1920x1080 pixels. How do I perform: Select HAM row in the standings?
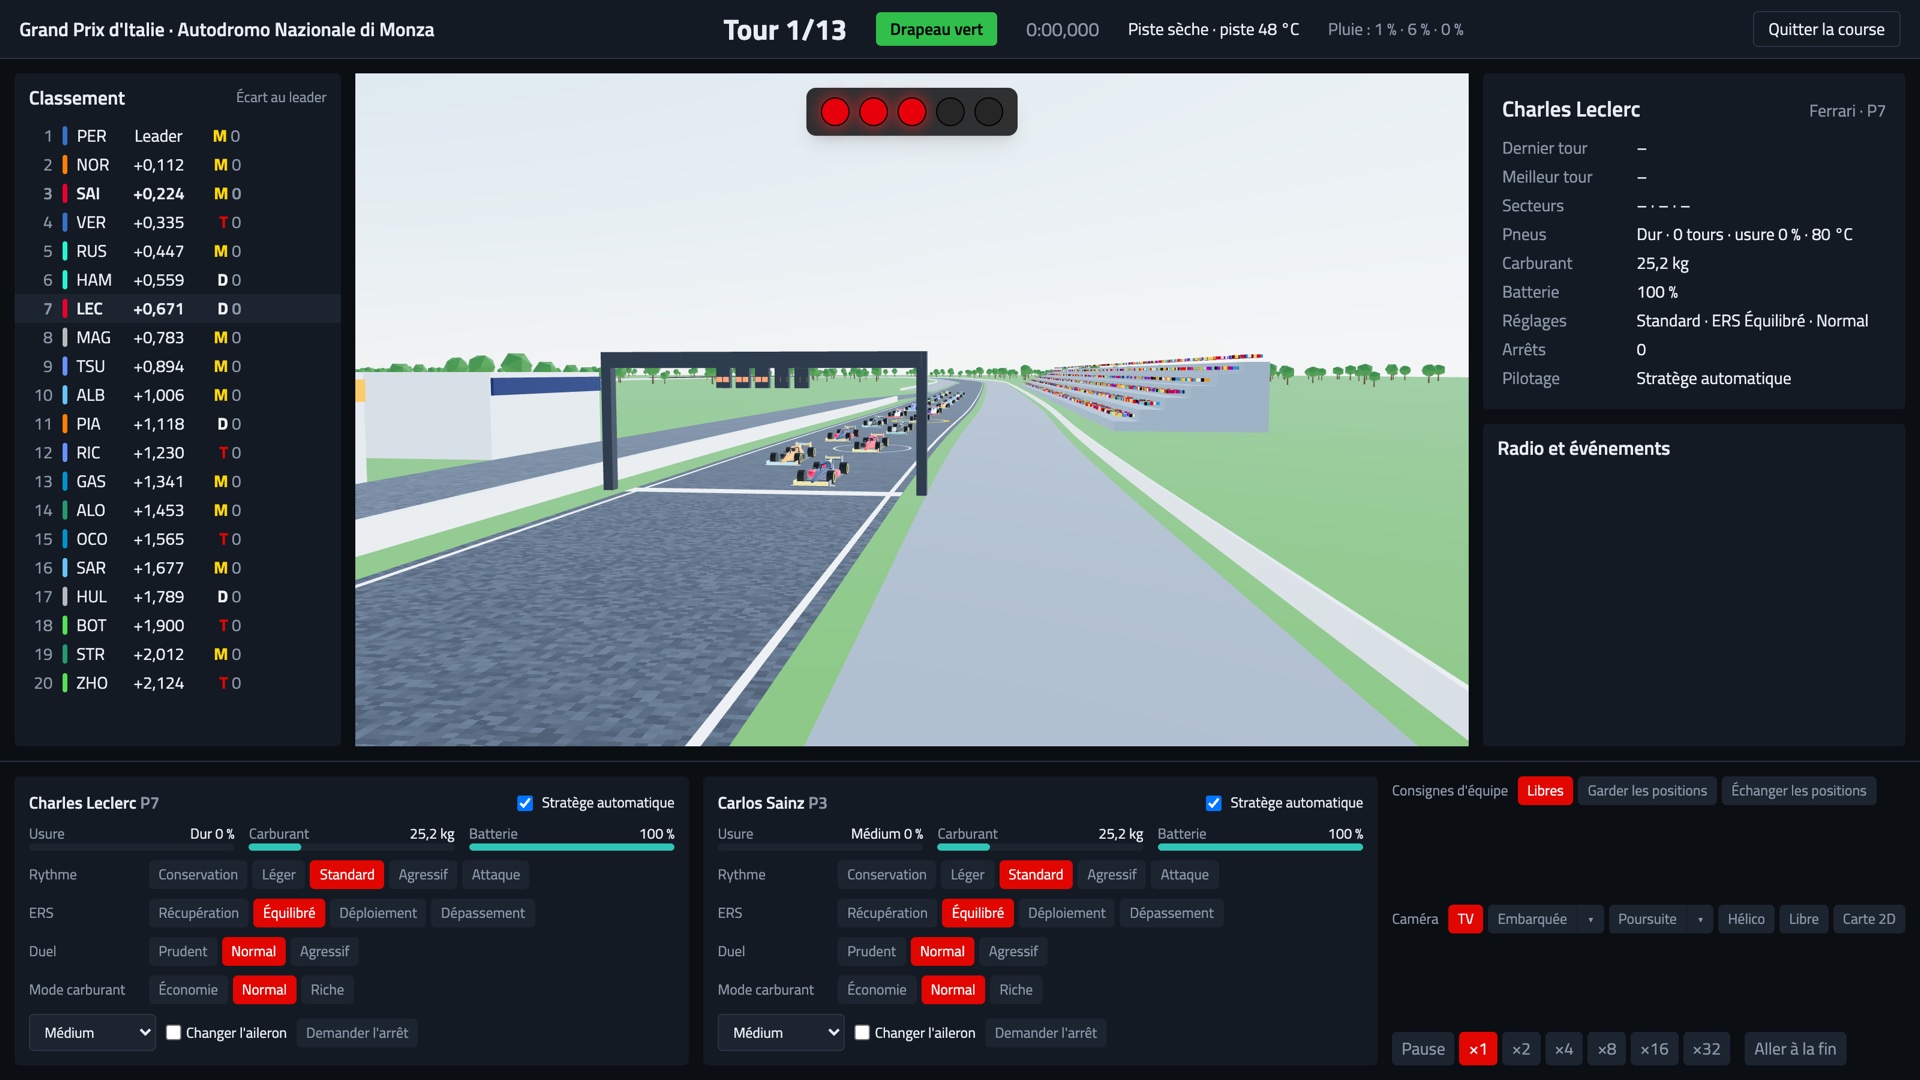[178, 280]
